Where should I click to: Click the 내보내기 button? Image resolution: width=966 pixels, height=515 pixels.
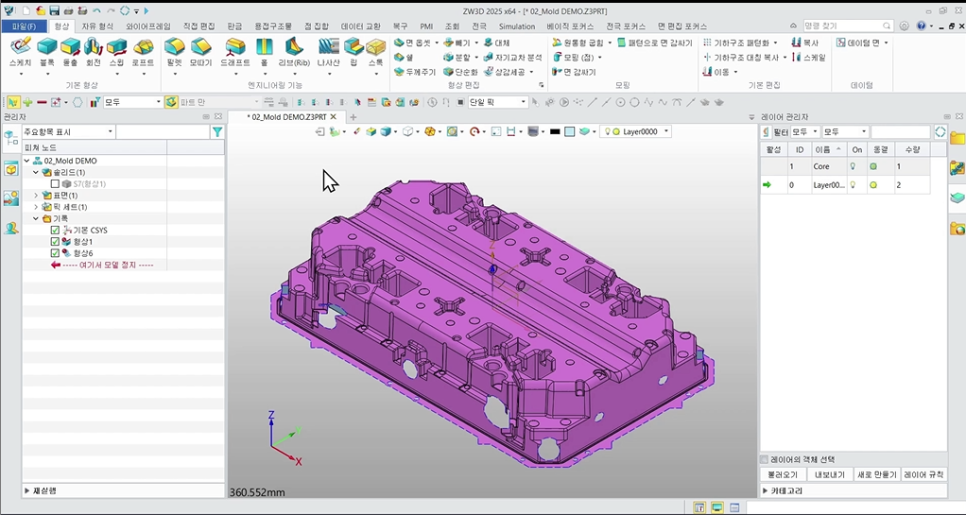[x=830, y=475]
